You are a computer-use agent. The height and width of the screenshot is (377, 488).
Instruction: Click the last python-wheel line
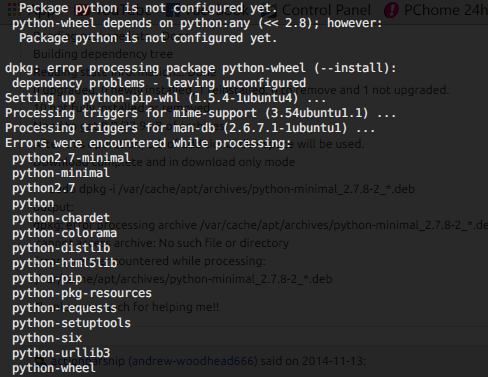pyautogui.click(x=54, y=368)
